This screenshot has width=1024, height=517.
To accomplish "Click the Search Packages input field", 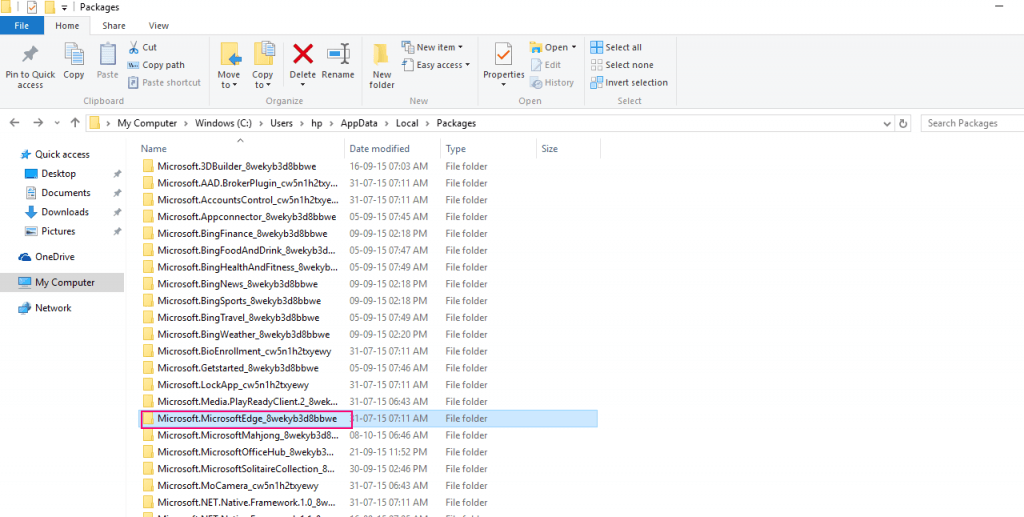I will (x=970, y=123).
